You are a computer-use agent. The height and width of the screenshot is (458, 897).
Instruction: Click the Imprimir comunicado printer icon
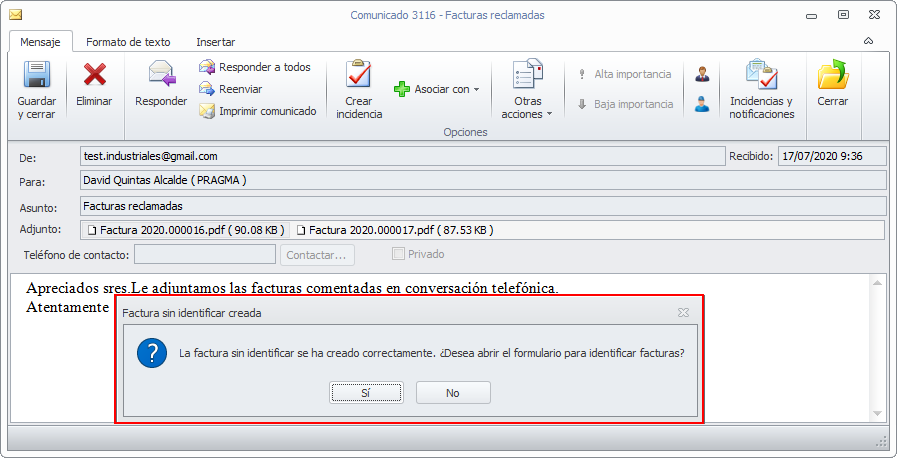(x=207, y=111)
